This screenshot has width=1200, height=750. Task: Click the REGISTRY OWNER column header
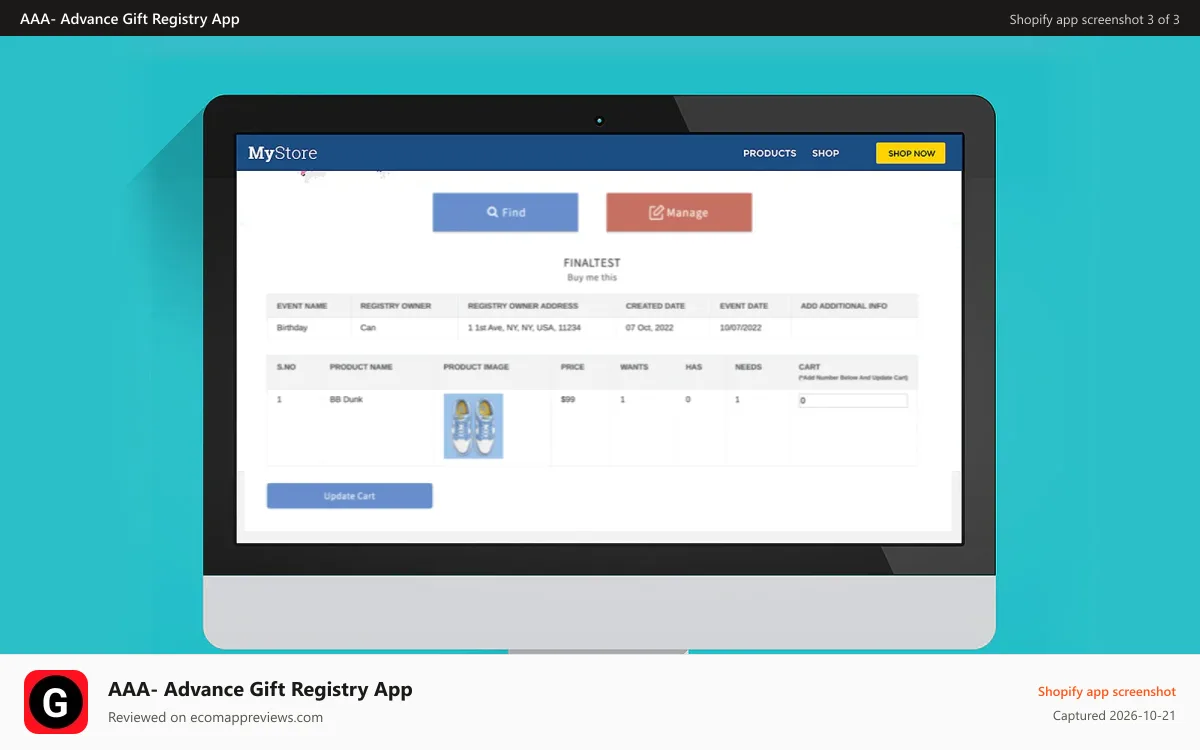[395, 306]
